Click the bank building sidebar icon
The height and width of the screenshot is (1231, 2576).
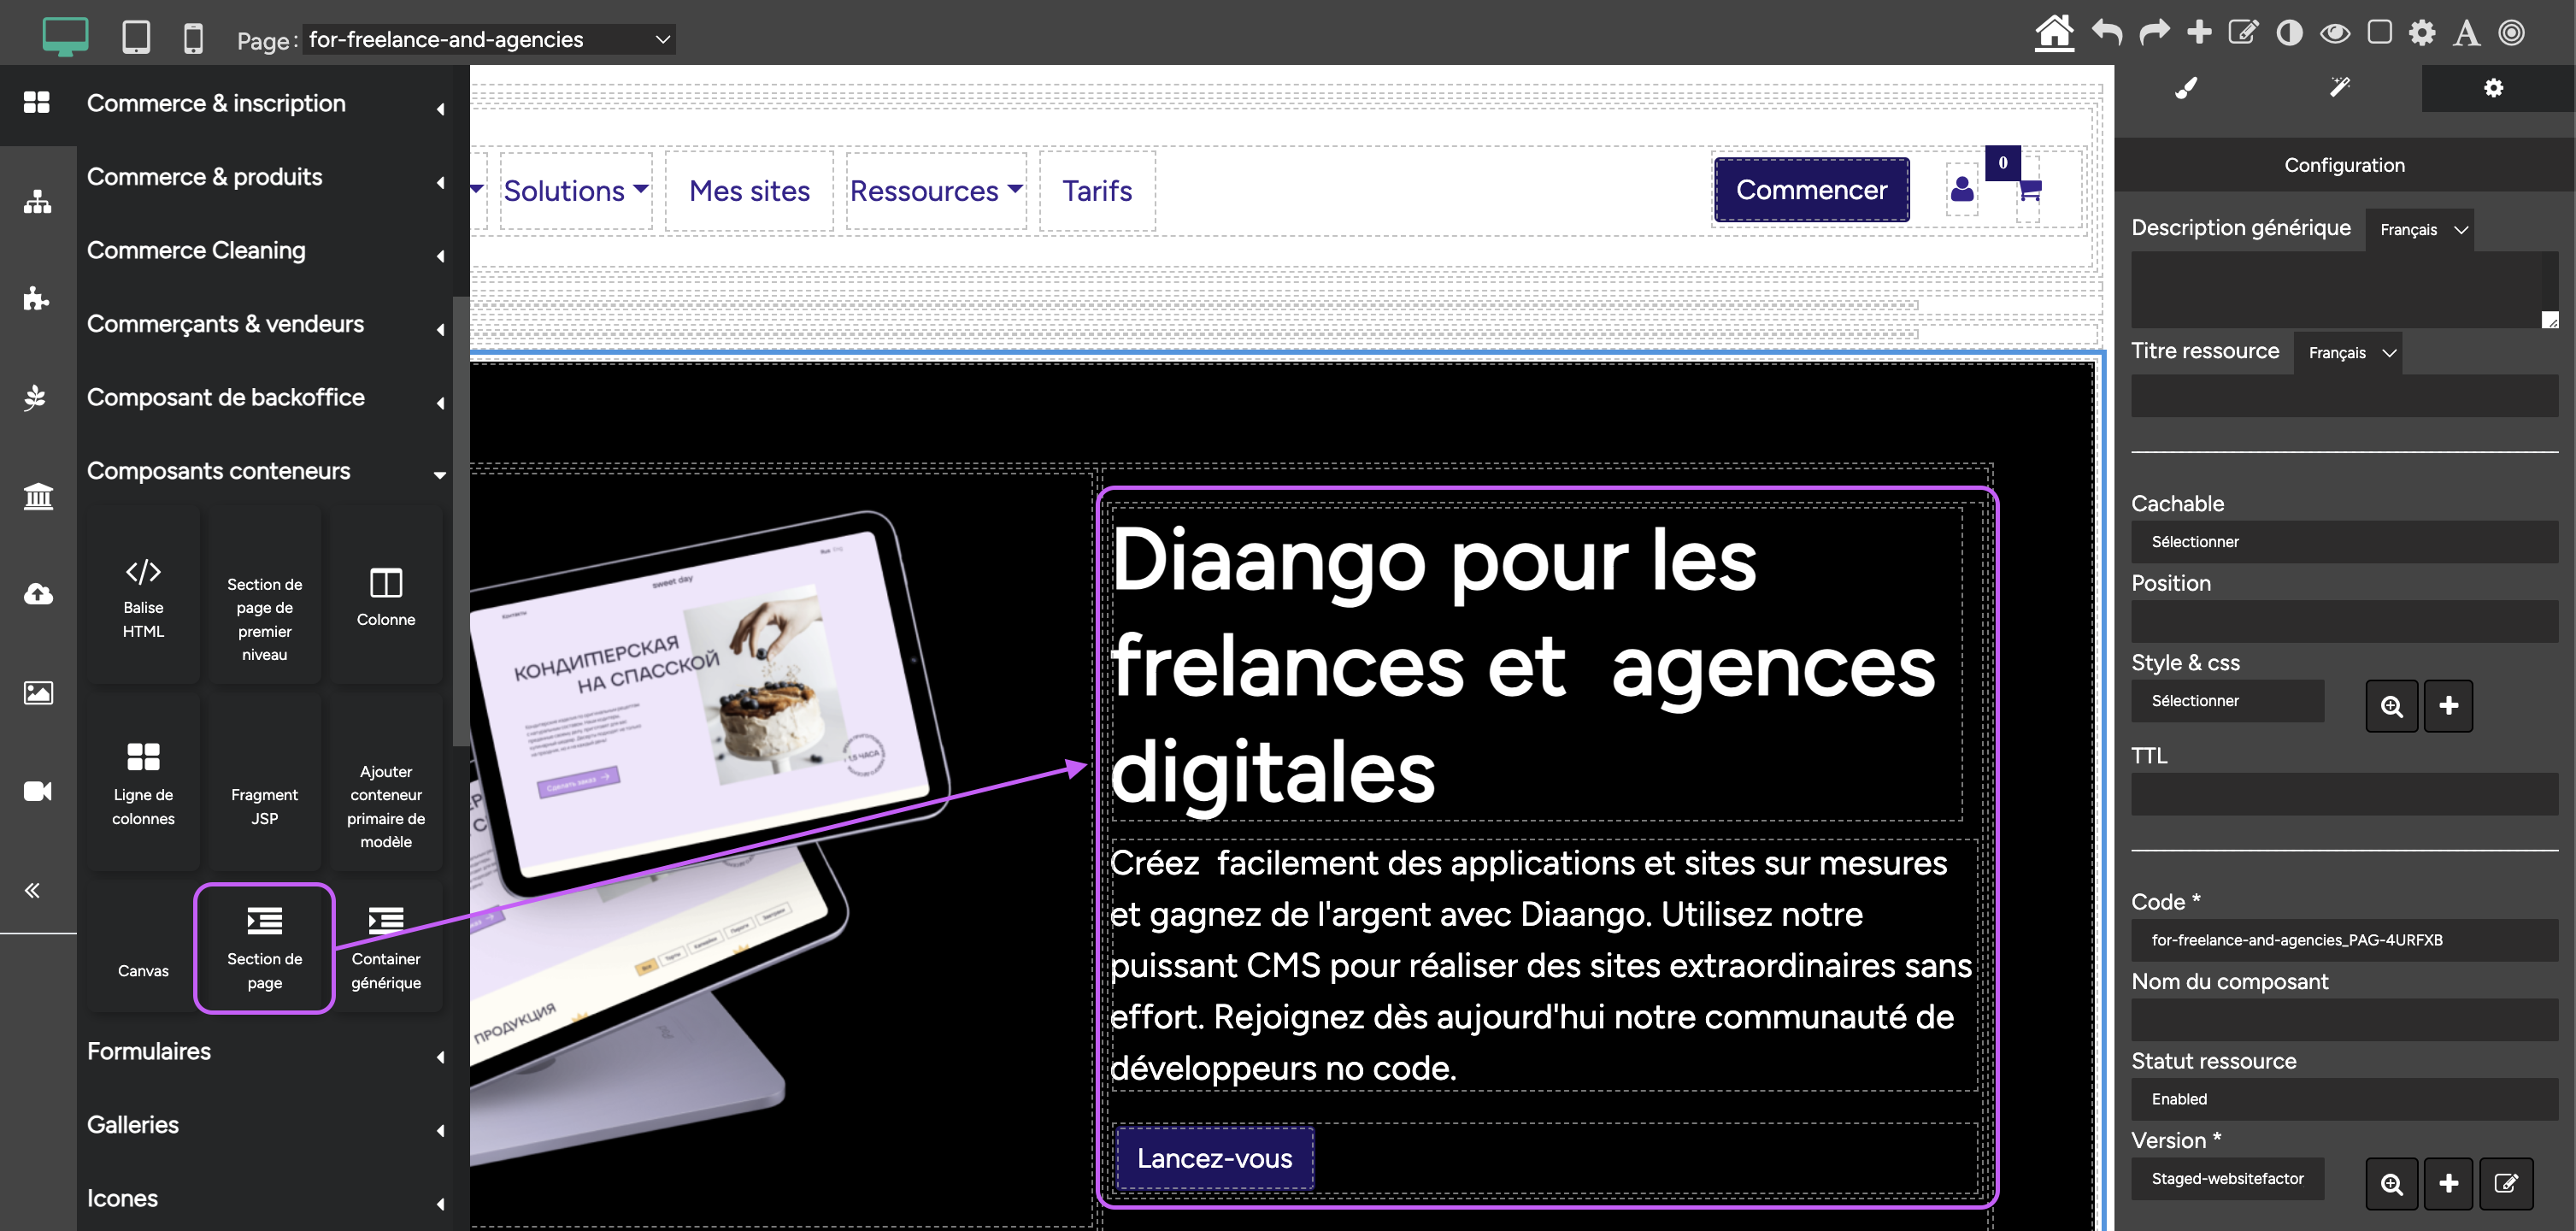pos(37,496)
